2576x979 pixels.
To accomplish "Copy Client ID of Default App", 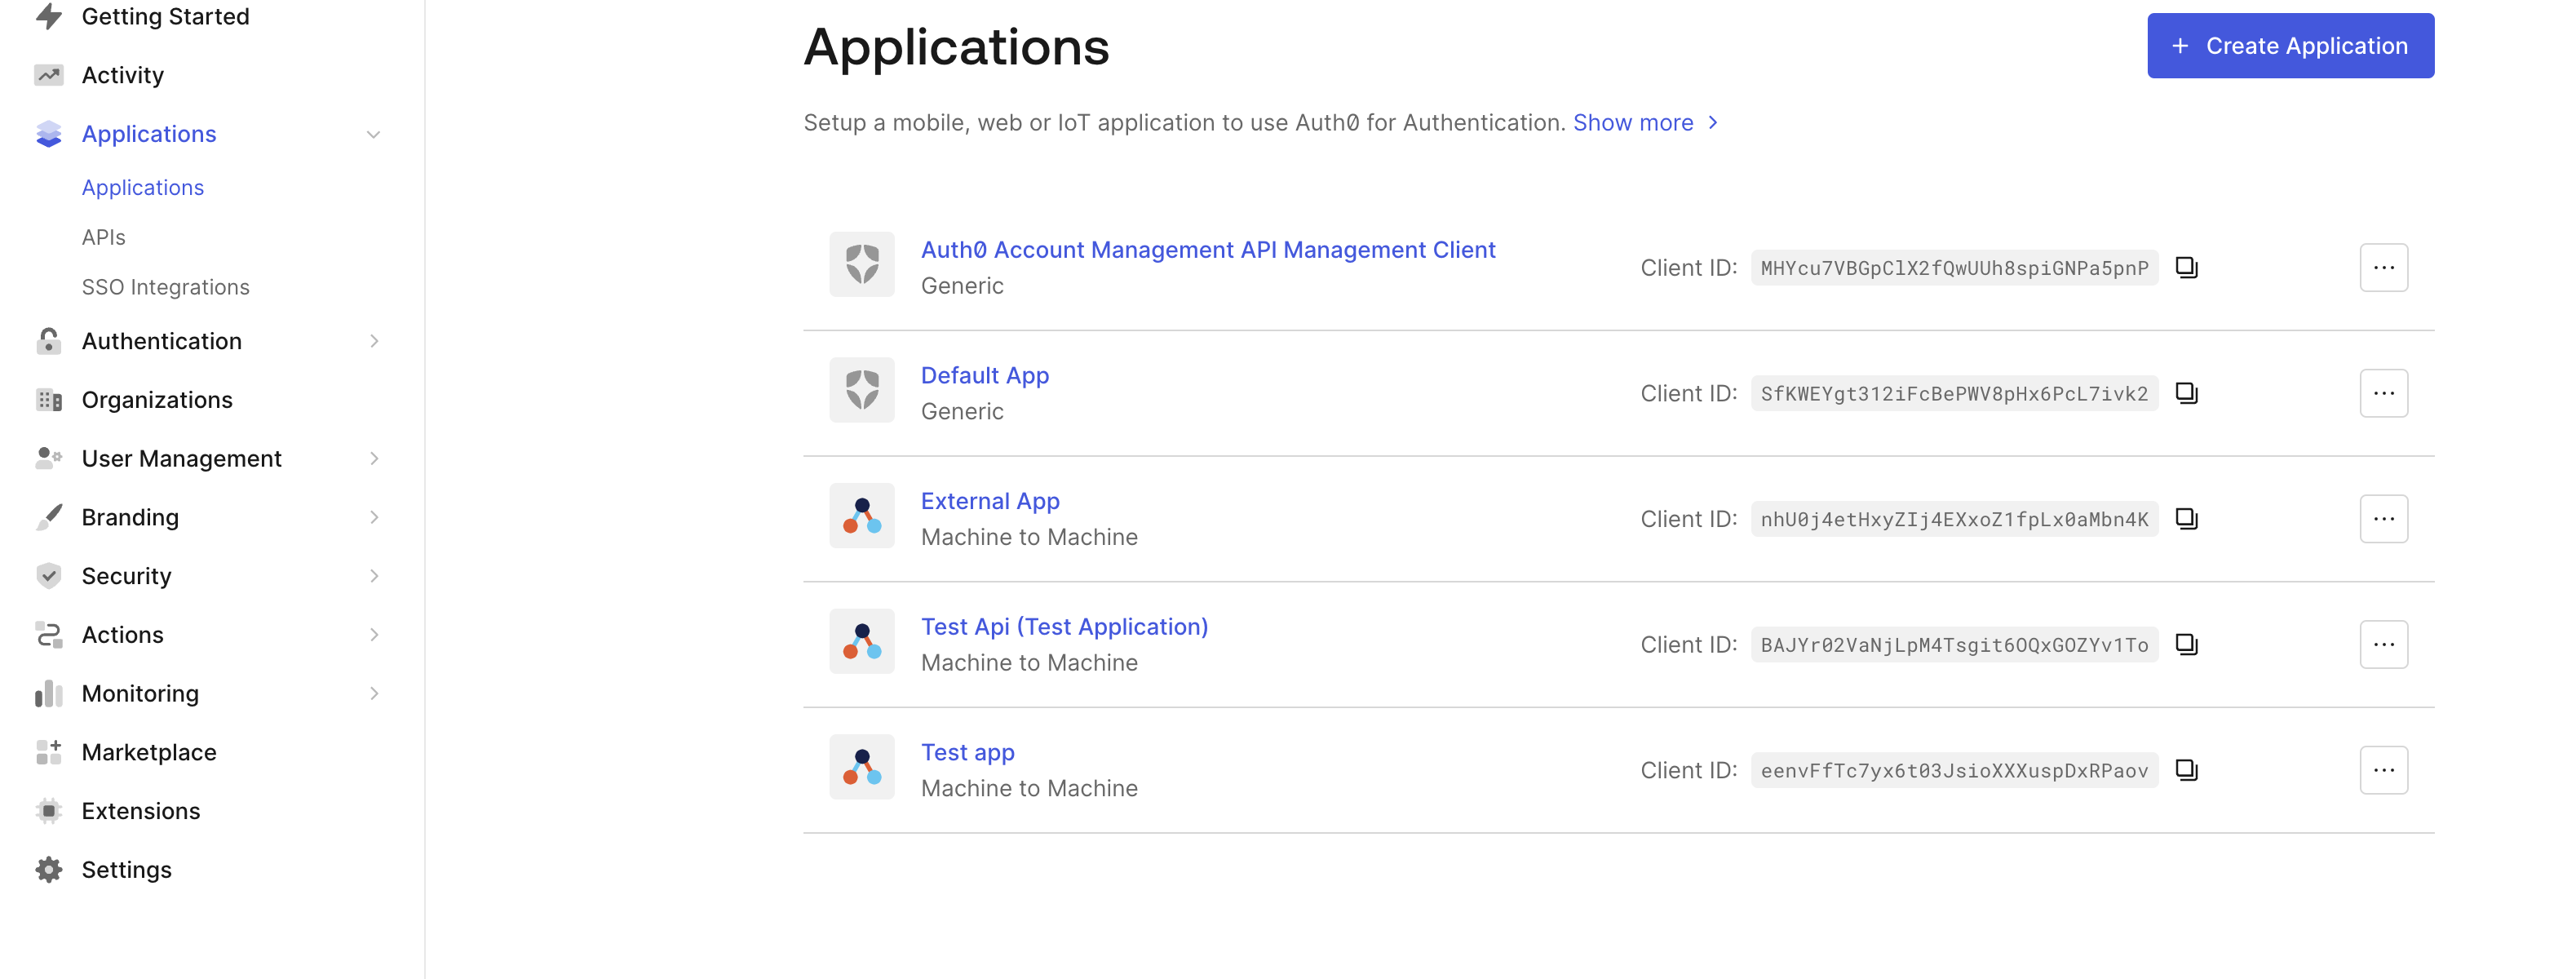I will [x=2186, y=393].
